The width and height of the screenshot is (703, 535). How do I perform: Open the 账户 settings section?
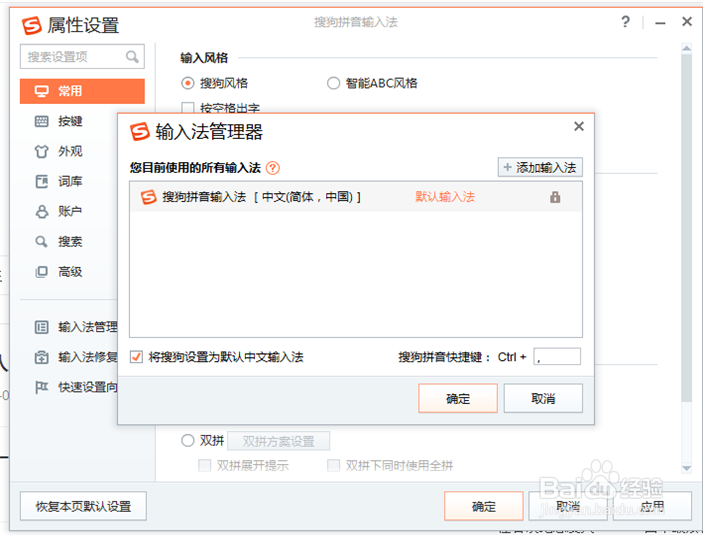(70, 211)
